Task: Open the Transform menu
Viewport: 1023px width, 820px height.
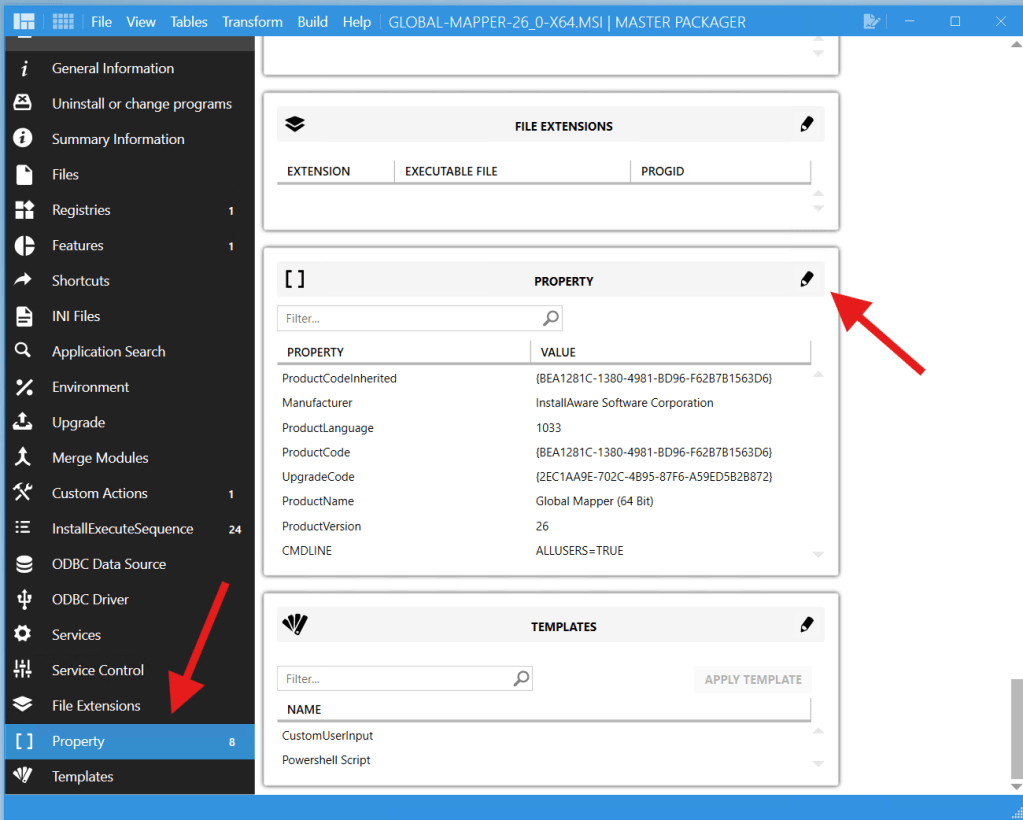Action: 252,21
